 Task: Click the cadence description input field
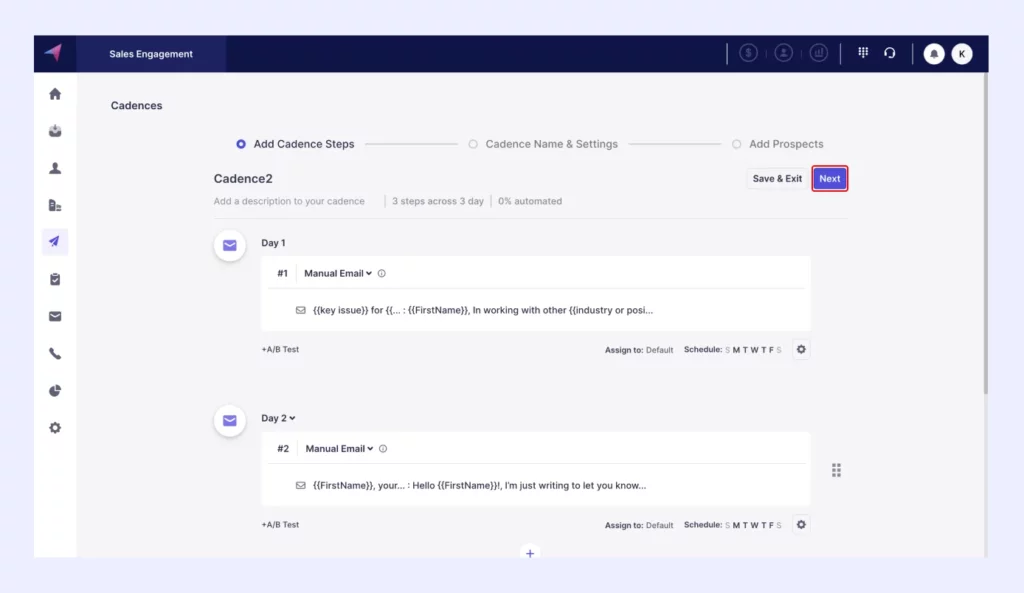(289, 201)
